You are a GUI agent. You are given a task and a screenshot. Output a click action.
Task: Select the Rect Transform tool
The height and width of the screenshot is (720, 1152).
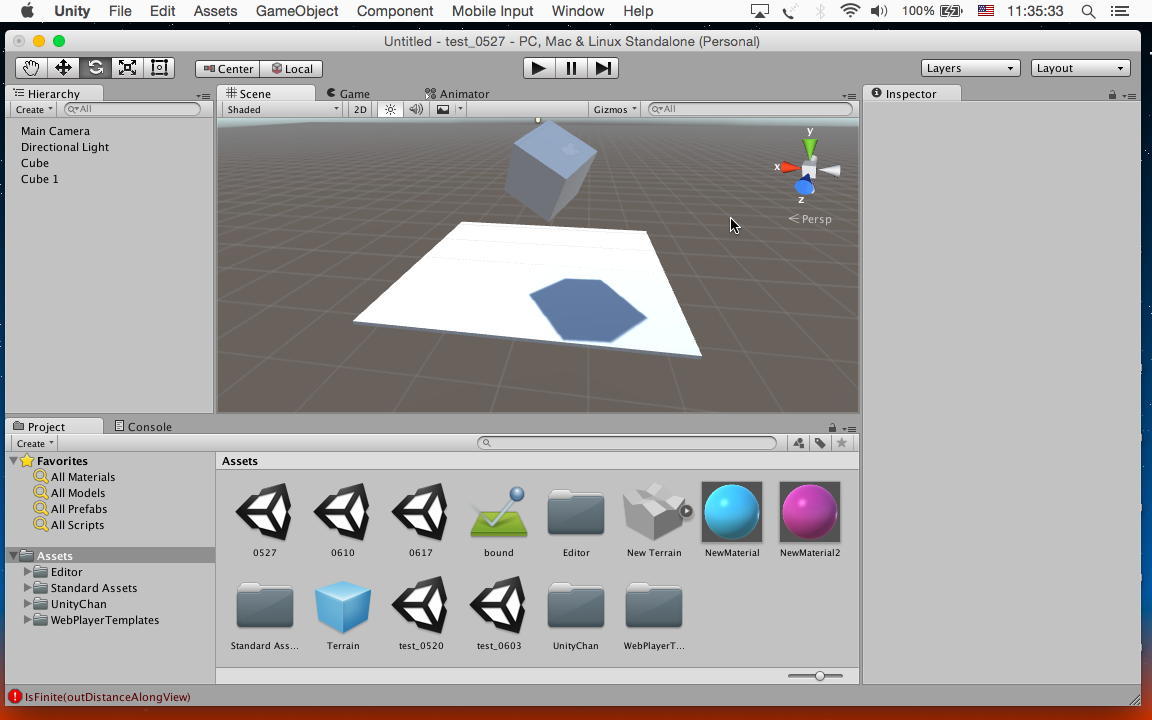pyautogui.click(x=159, y=68)
